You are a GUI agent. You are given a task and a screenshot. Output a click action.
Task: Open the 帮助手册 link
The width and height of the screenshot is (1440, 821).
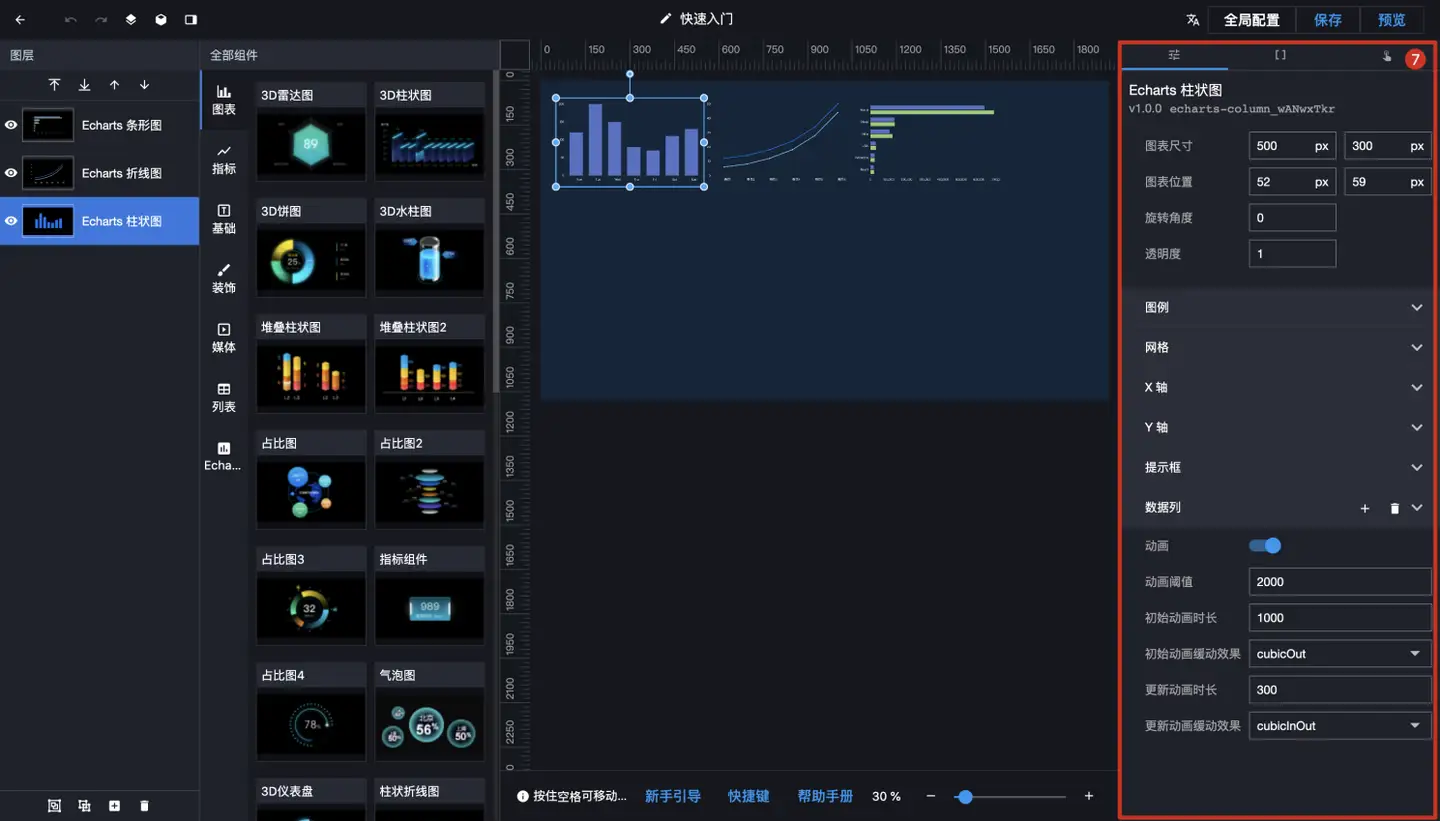825,796
